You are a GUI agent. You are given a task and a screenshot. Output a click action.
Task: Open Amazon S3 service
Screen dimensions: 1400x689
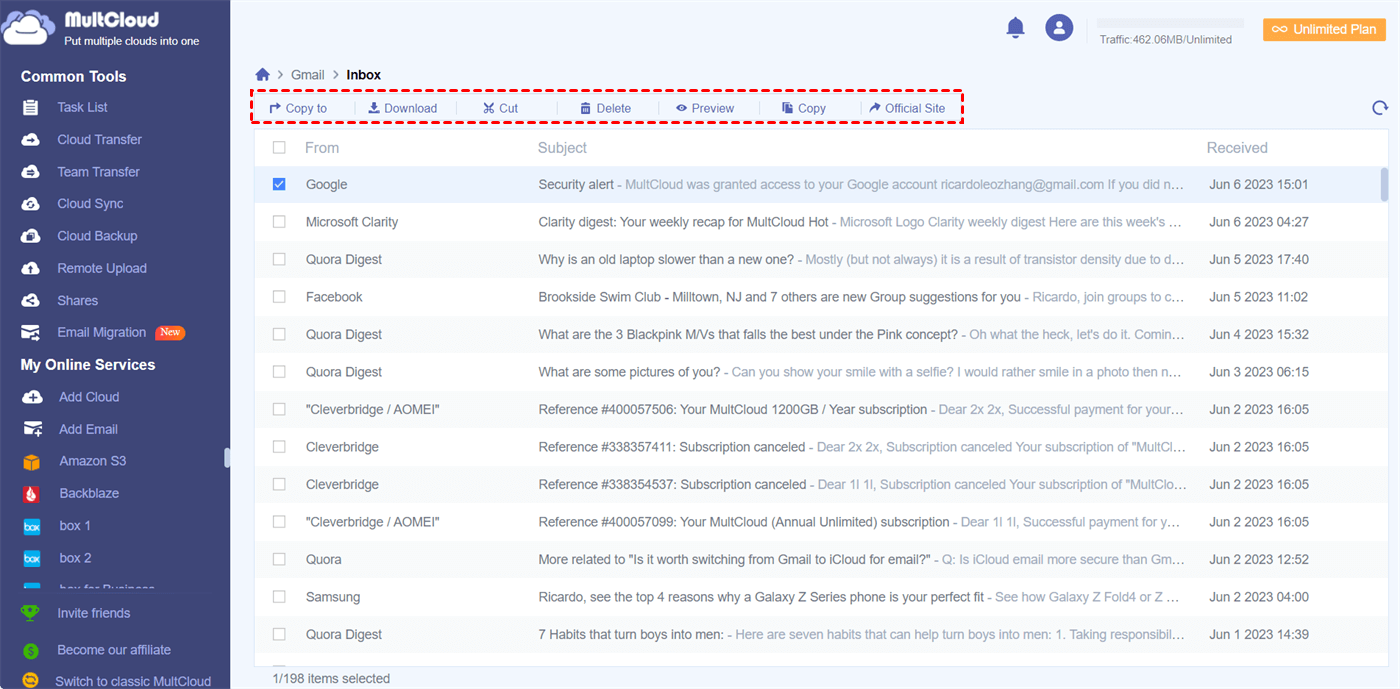[x=92, y=461]
